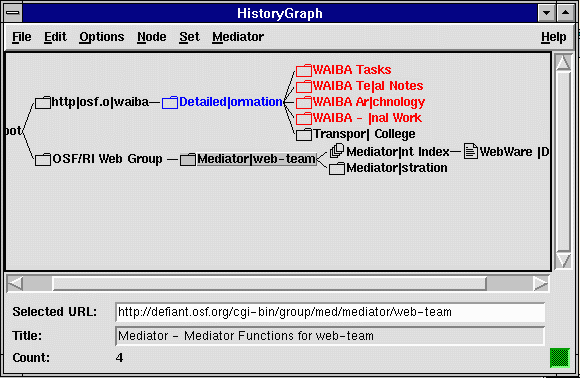Image resolution: width=580 pixels, height=378 pixels.
Task: Open the Help menu
Action: pyautogui.click(x=553, y=37)
